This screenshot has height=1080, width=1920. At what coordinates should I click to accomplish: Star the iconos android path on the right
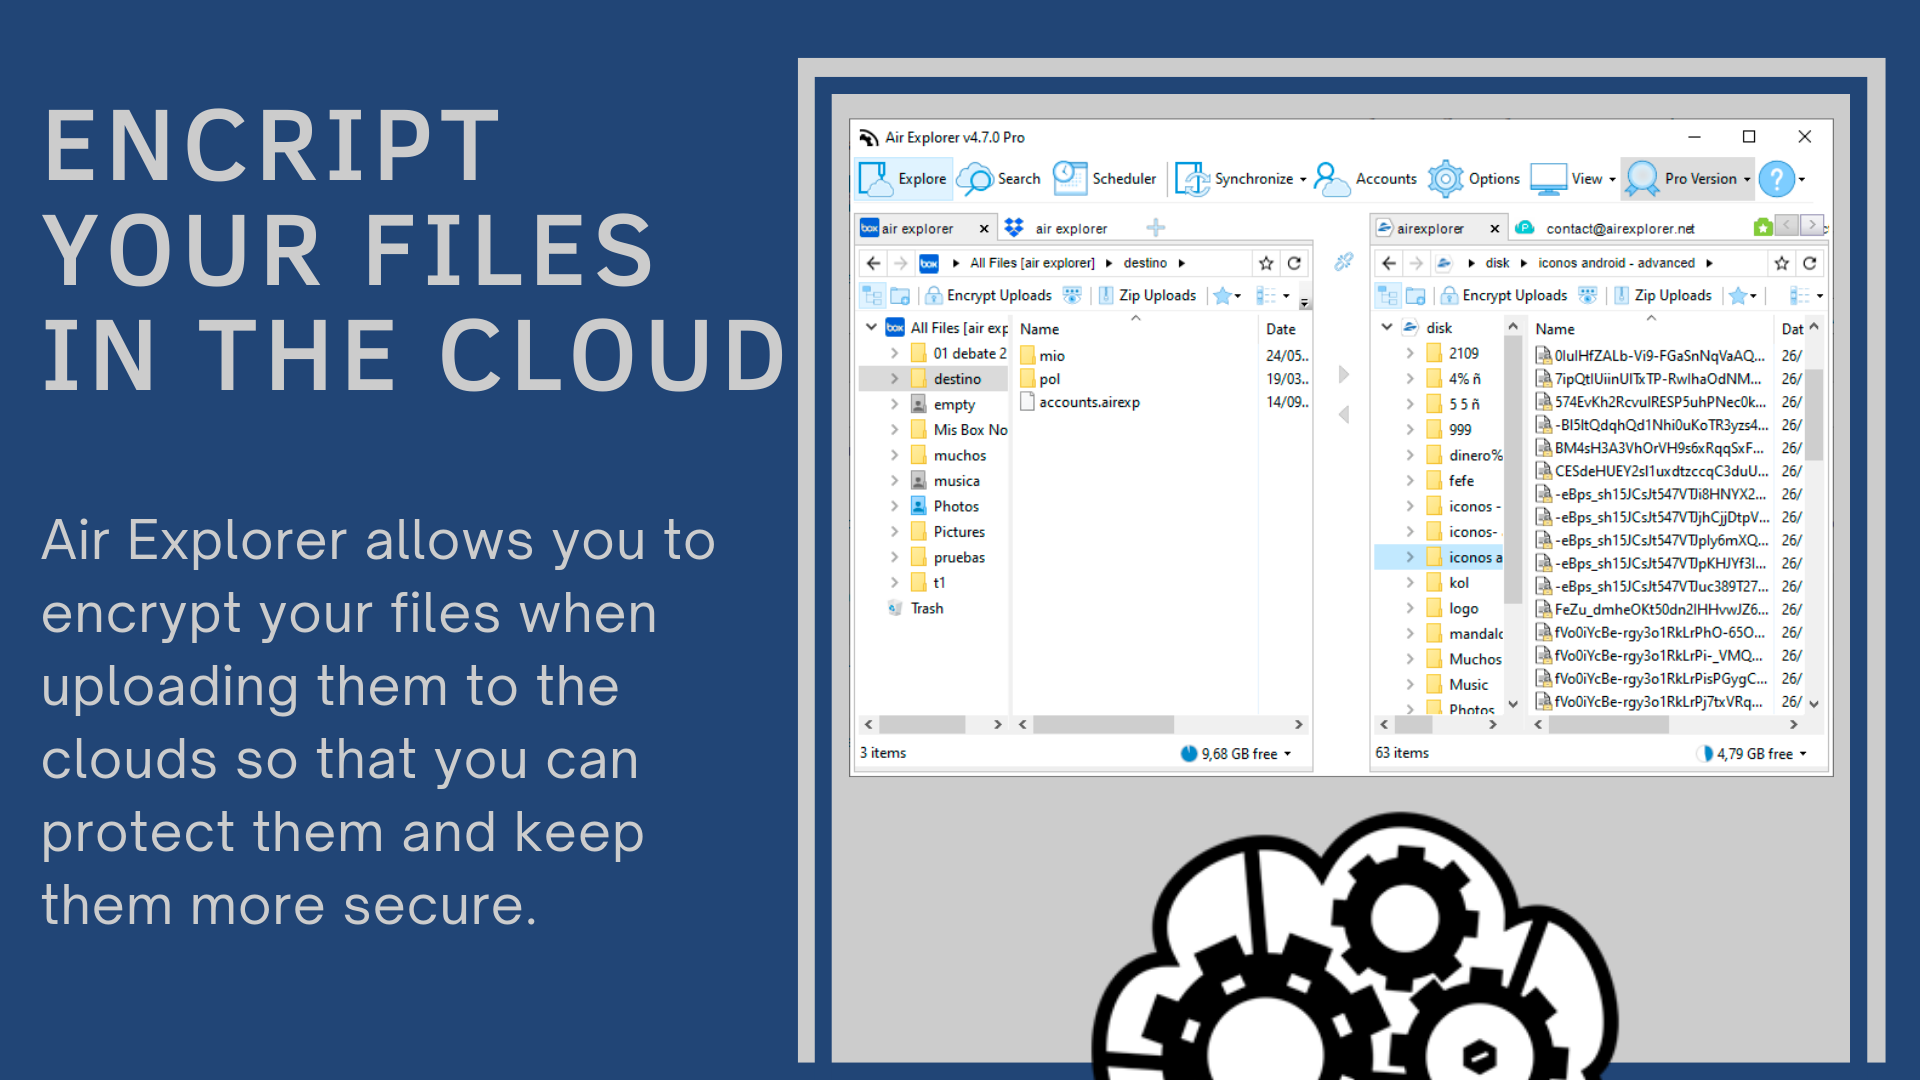click(x=1781, y=263)
